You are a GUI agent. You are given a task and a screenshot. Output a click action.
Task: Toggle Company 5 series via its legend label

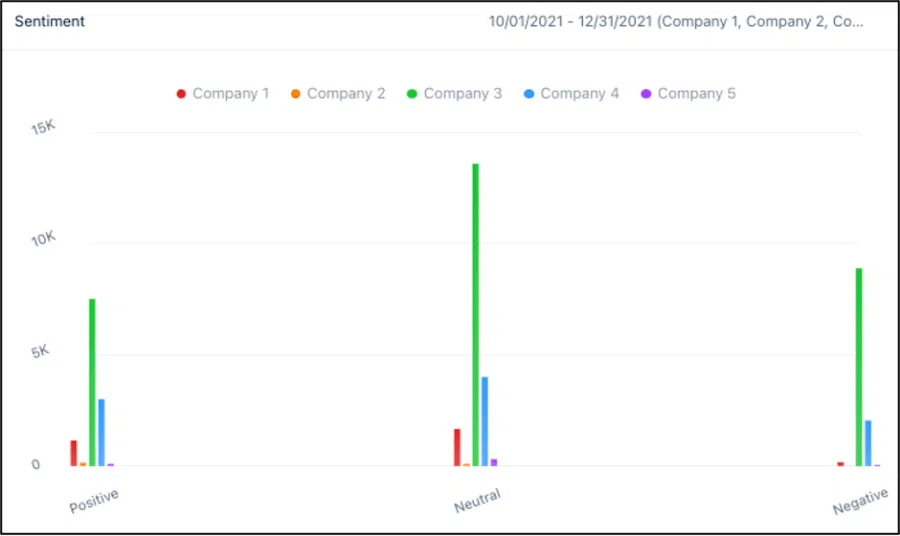pos(696,94)
